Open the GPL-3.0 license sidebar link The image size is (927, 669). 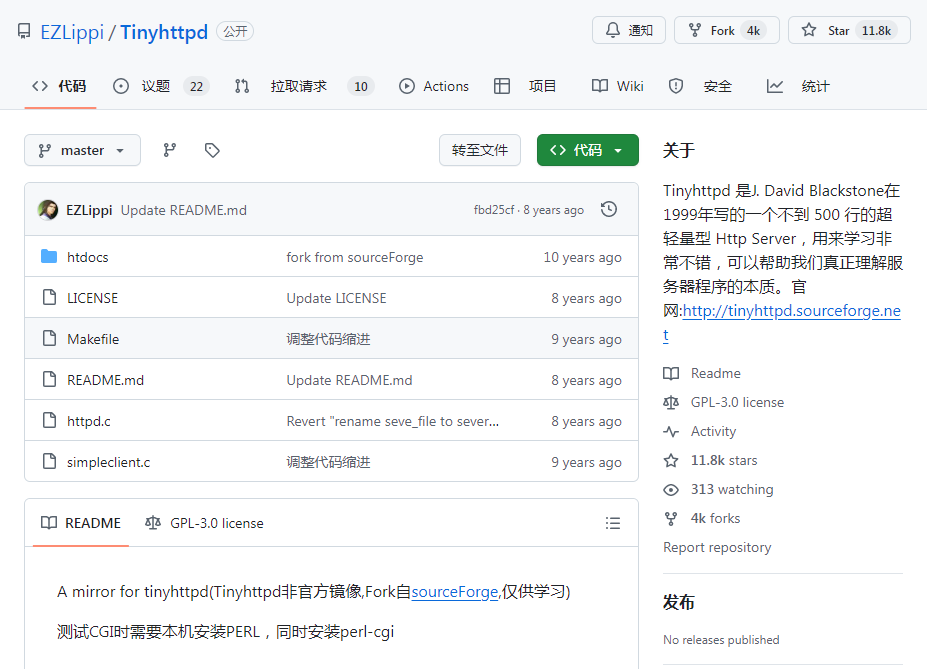click(724, 402)
